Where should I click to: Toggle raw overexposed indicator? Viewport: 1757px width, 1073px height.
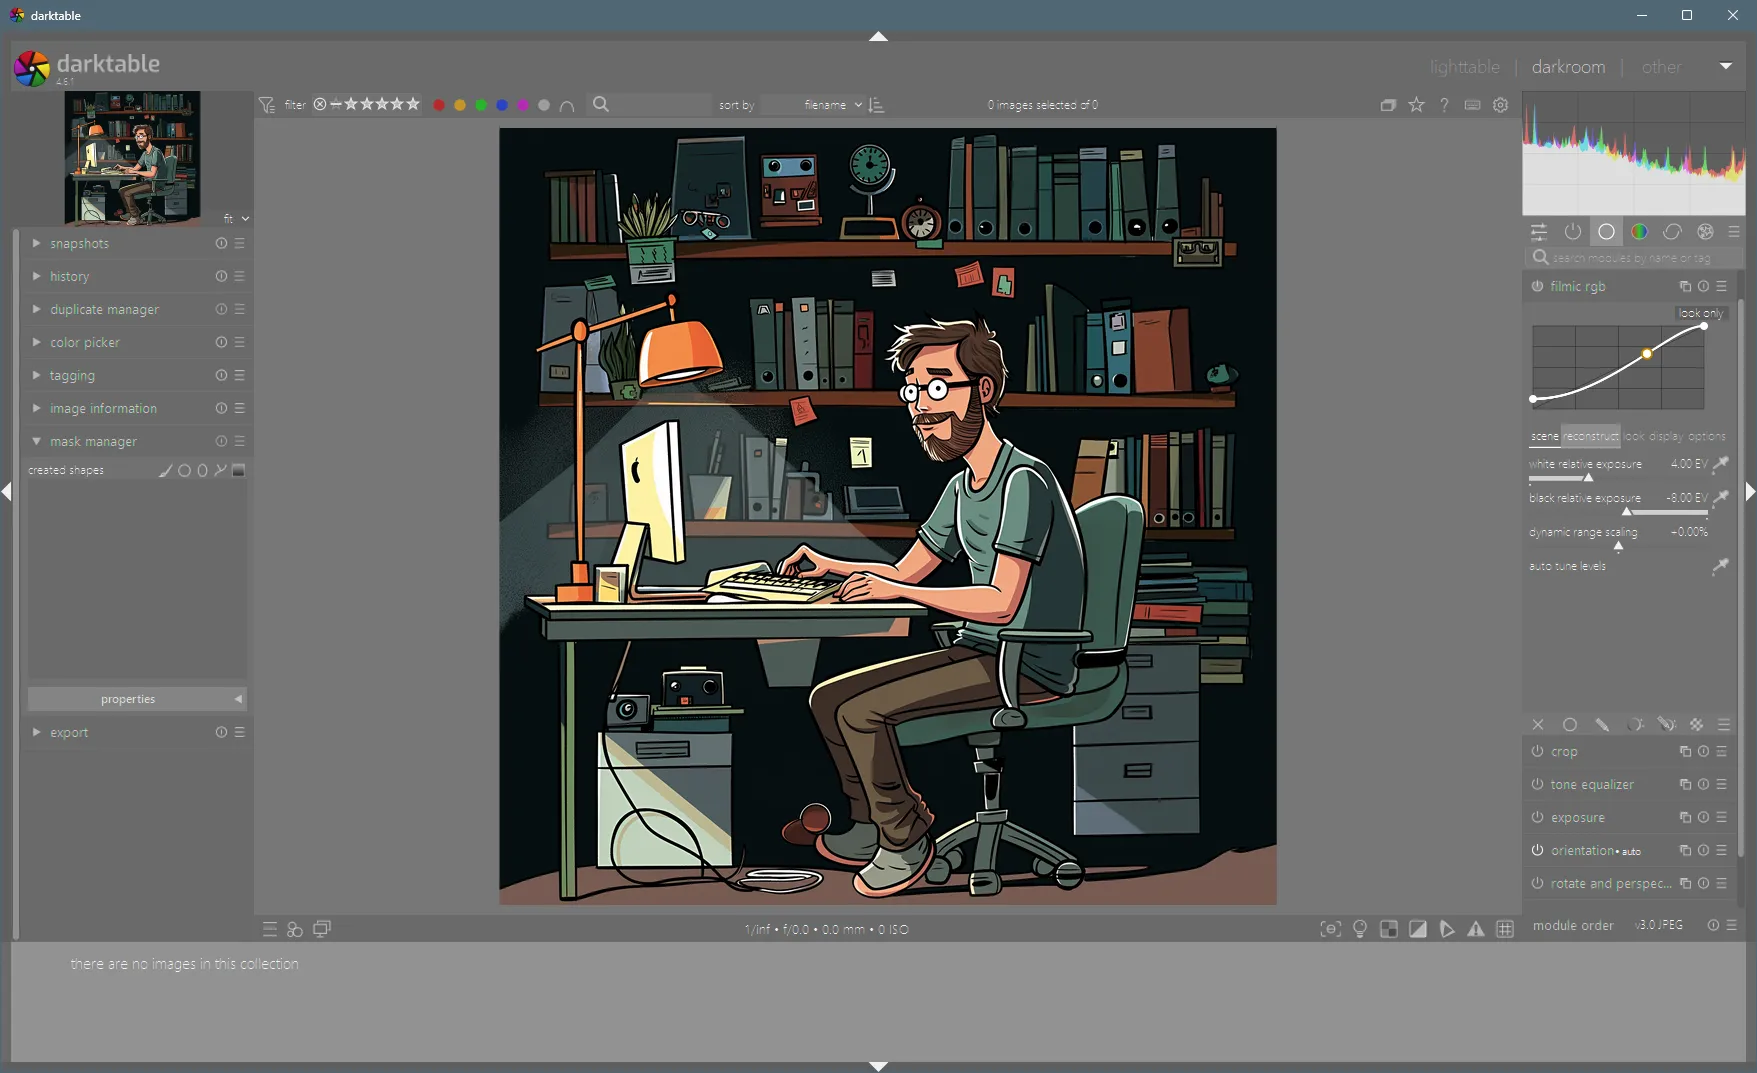pyautogui.click(x=1389, y=929)
